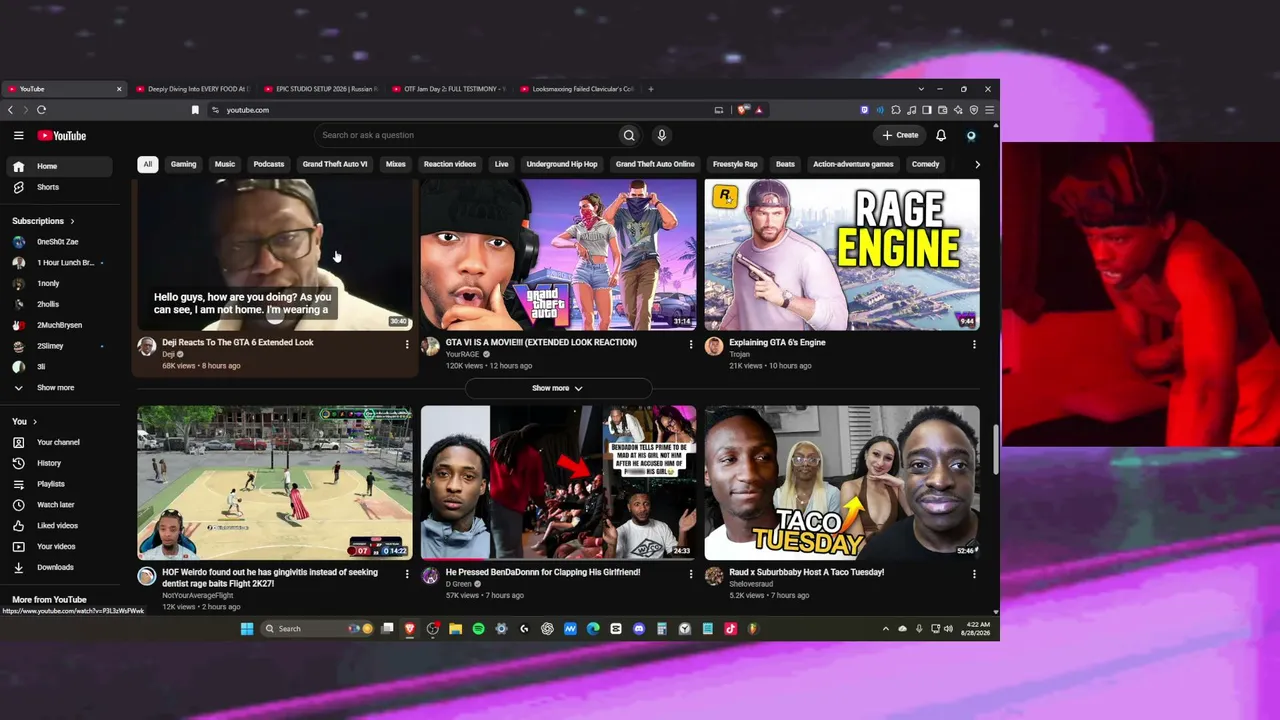Click the search or ask a question field
The height and width of the screenshot is (720, 1280).
(x=466, y=135)
